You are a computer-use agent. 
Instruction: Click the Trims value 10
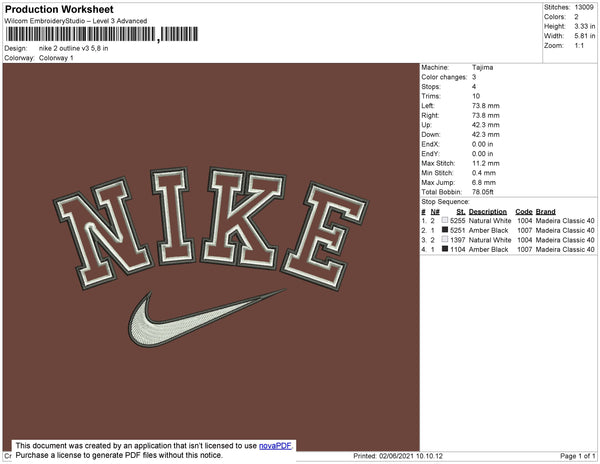(x=476, y=96)
